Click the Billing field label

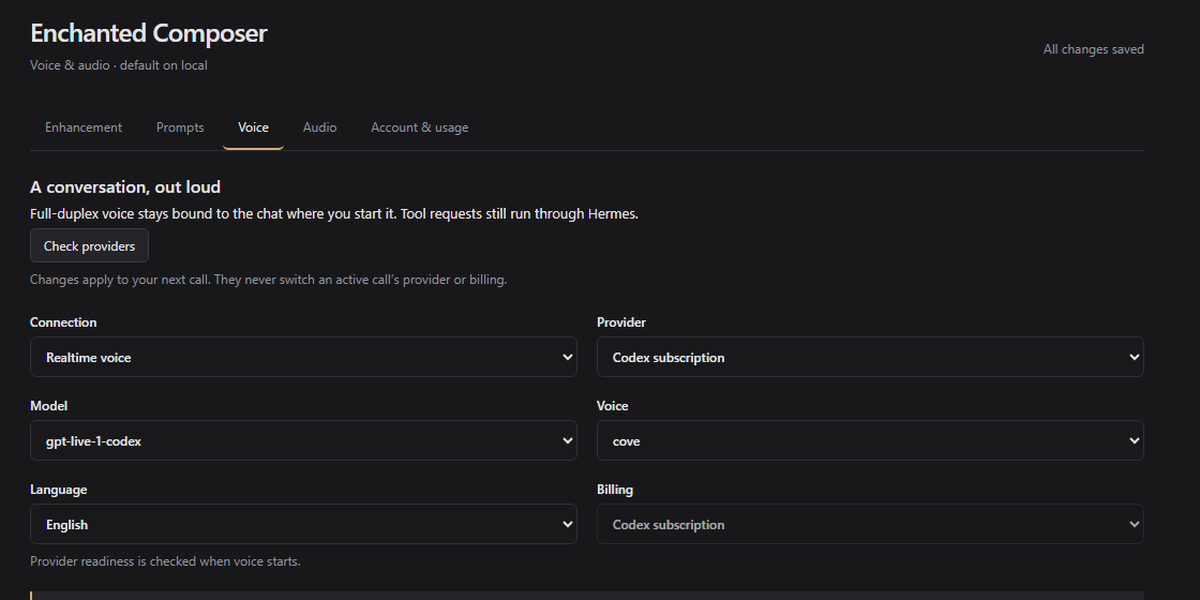[615, 490]
